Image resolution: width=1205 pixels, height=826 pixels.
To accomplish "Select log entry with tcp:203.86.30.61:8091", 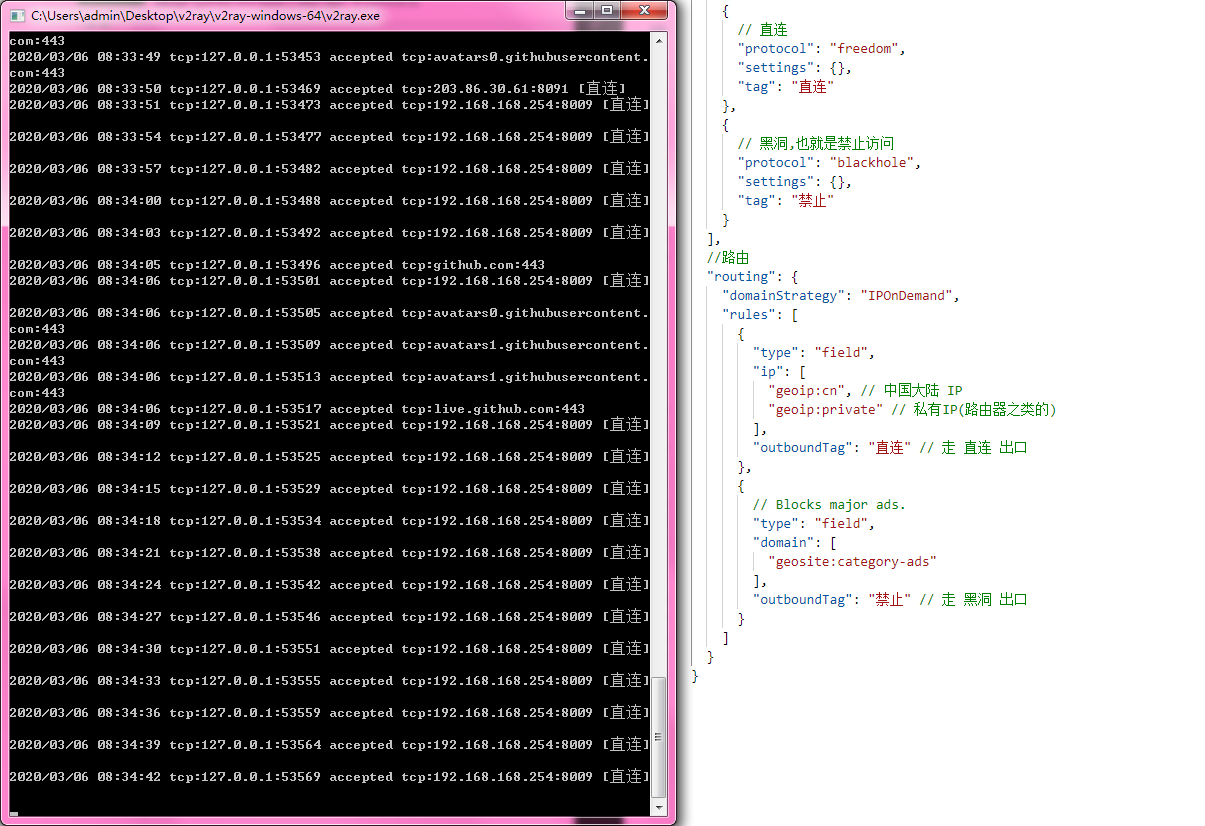I will [319, 88].
